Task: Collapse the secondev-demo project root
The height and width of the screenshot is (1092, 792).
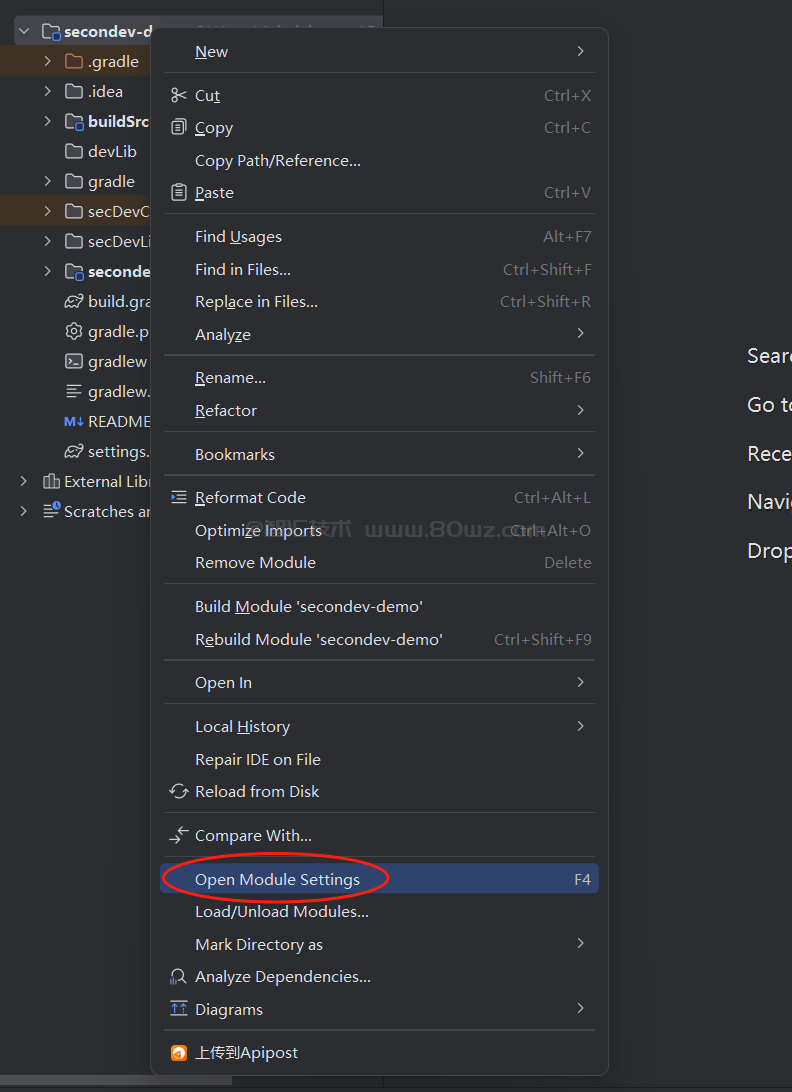Action: [x=24, y=32]
